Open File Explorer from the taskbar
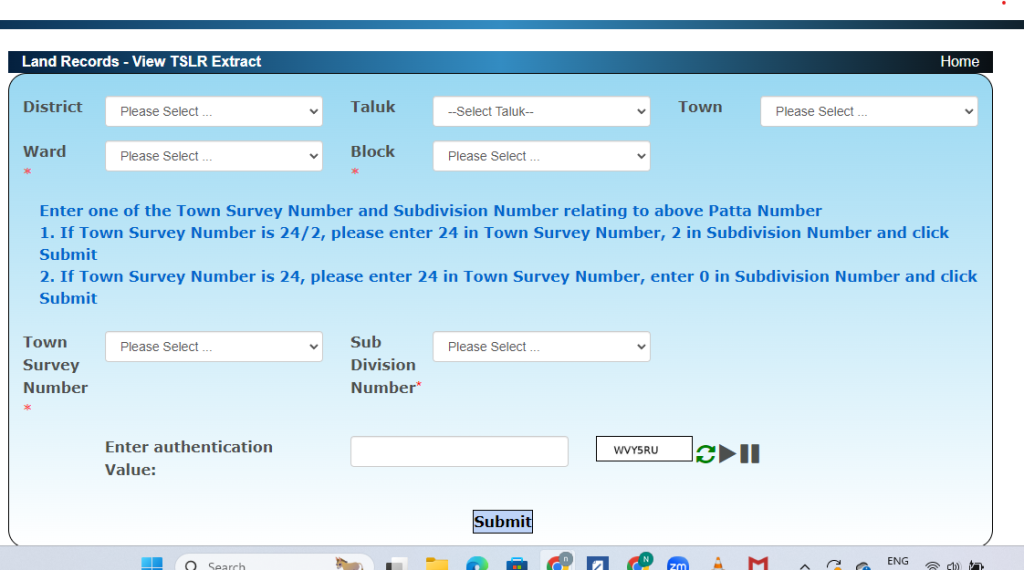Viewport: 1024px width, 570px height. [x=437, y=564]
